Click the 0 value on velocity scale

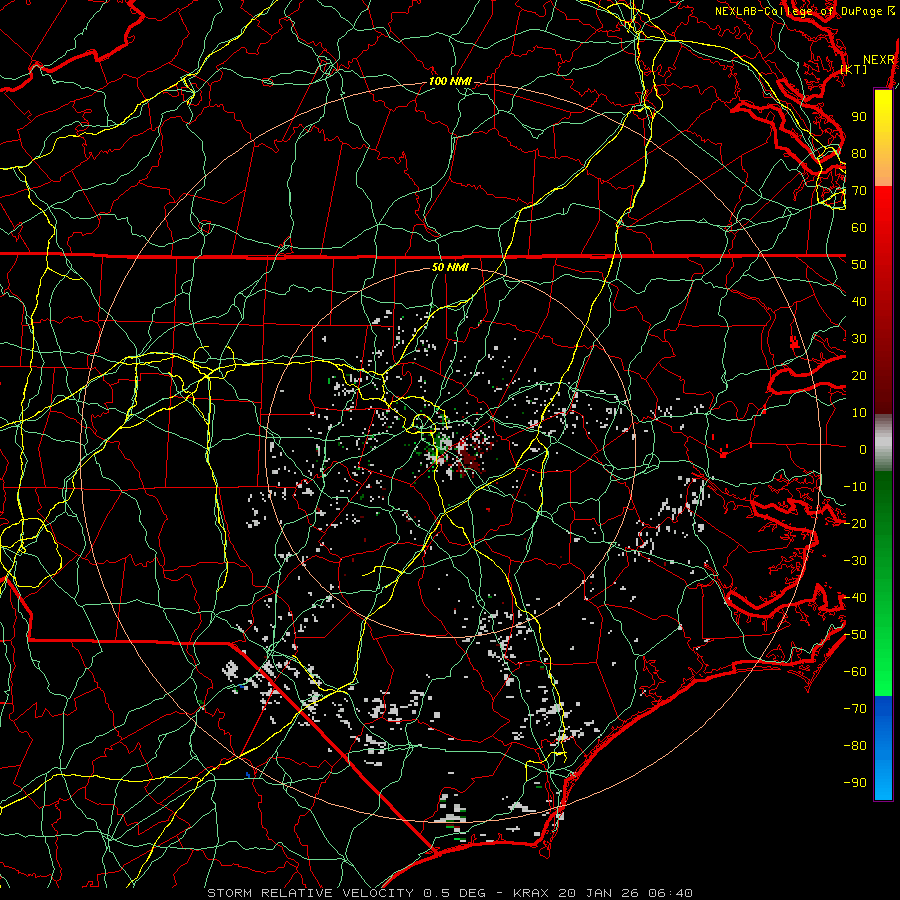[x=863, y=449]
